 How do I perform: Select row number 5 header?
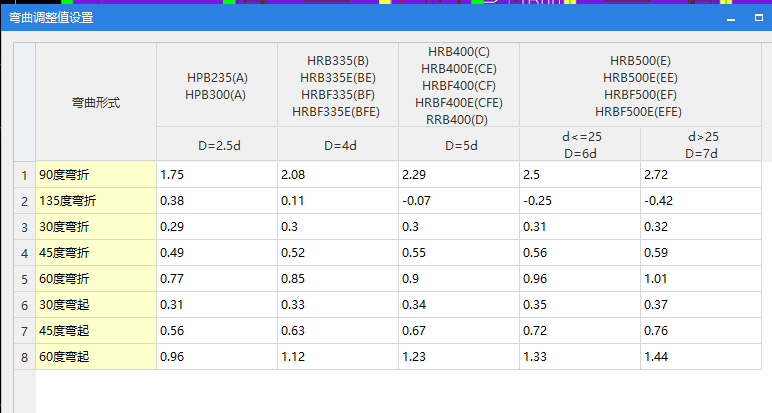point(25,279)
